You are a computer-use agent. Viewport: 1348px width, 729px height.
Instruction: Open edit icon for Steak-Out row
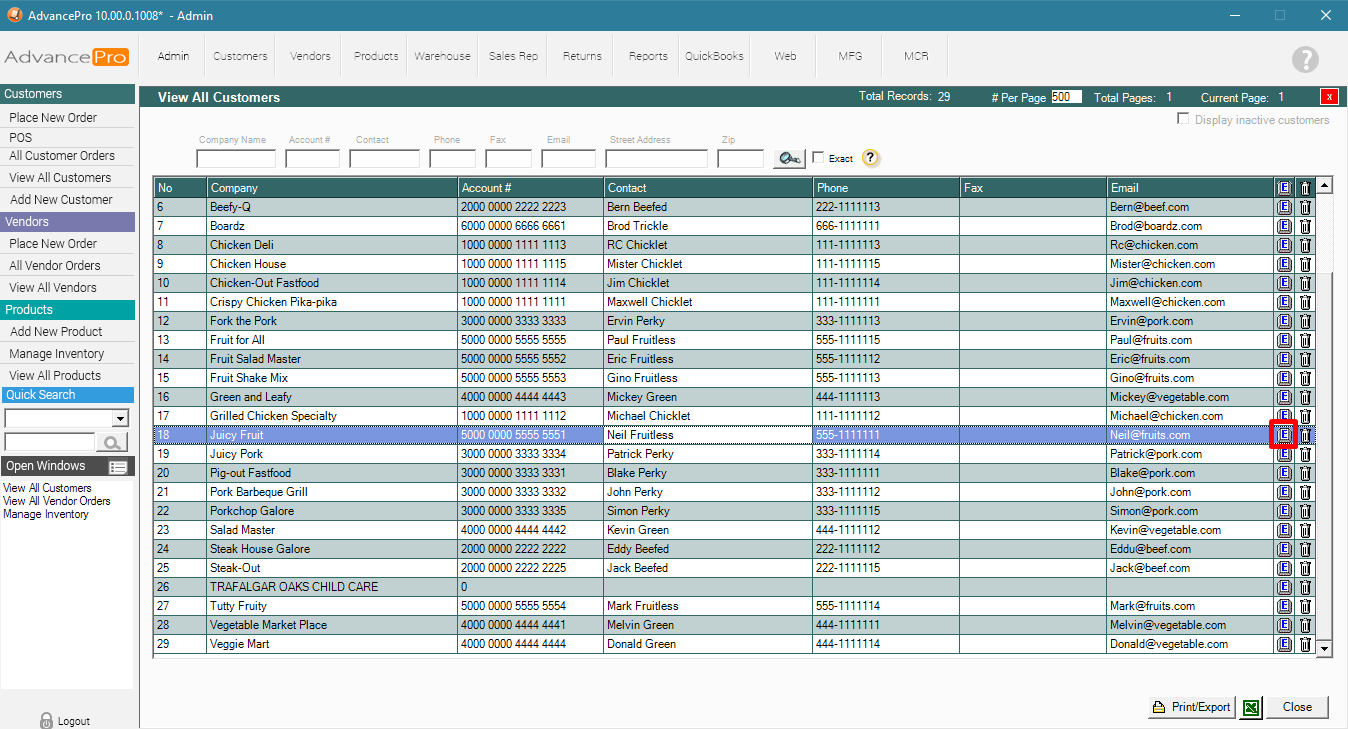tap(1284, 568)
